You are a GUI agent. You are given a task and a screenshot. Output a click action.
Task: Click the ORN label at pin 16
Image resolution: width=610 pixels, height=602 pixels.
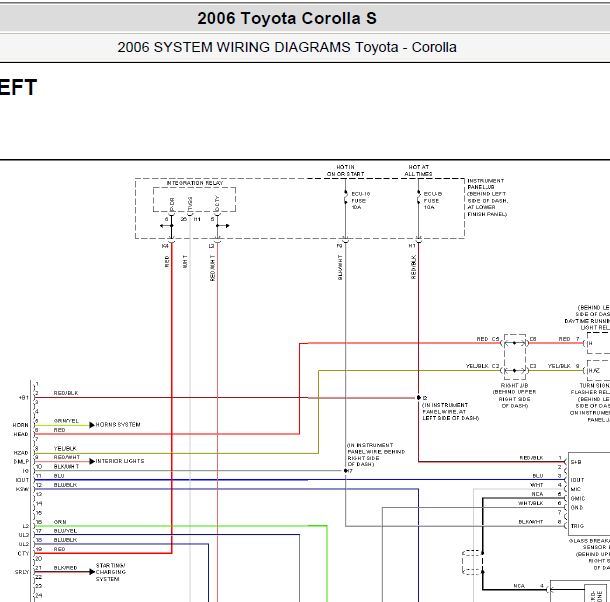coord(60,522)
